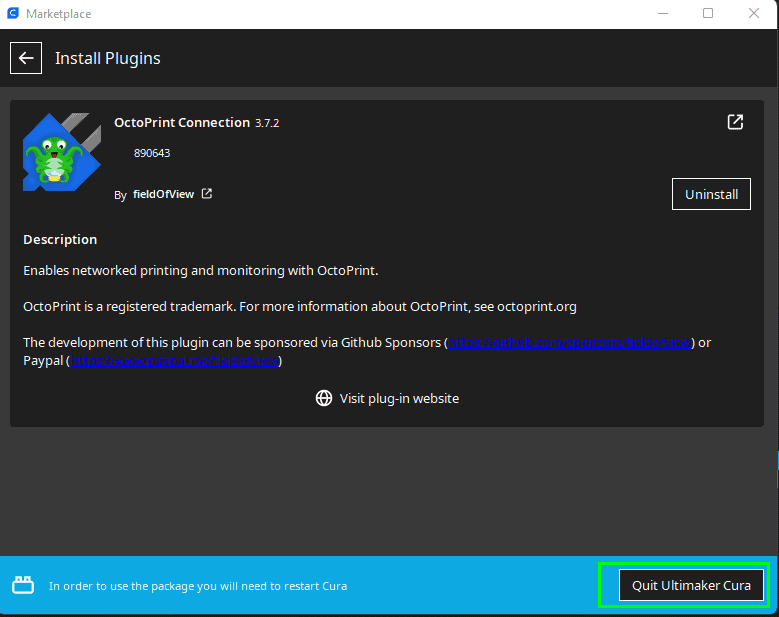This screenshot has width=779, height=617.
Task: Click "Enables networked printing and monitoring" text
Action: (201, 271)
